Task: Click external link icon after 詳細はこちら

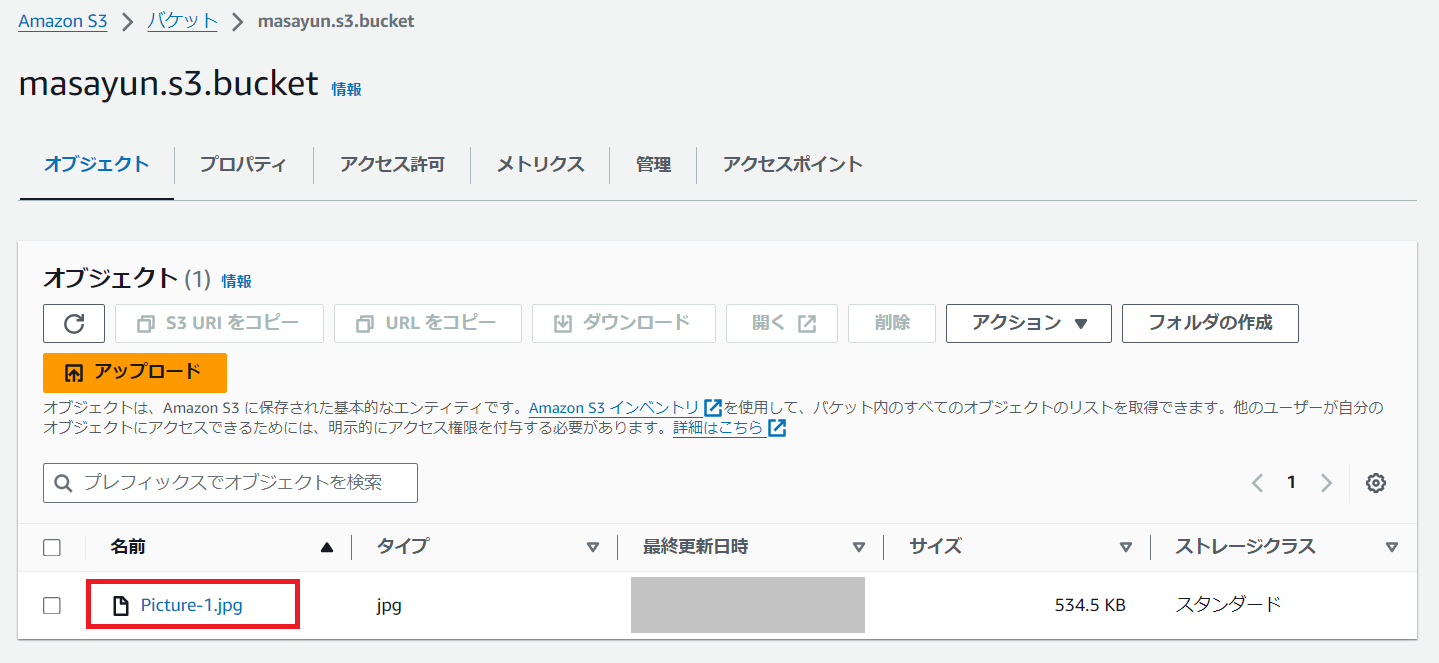Action: tap(777, 428)
